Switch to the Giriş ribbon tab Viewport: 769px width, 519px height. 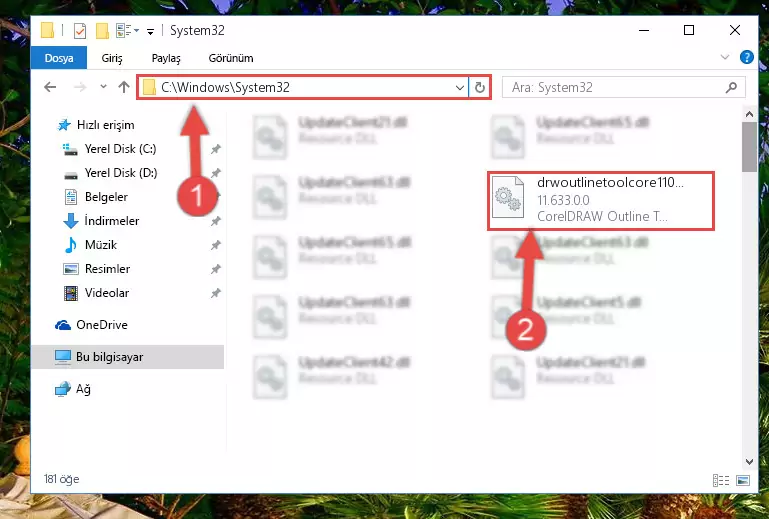[112, 58]
